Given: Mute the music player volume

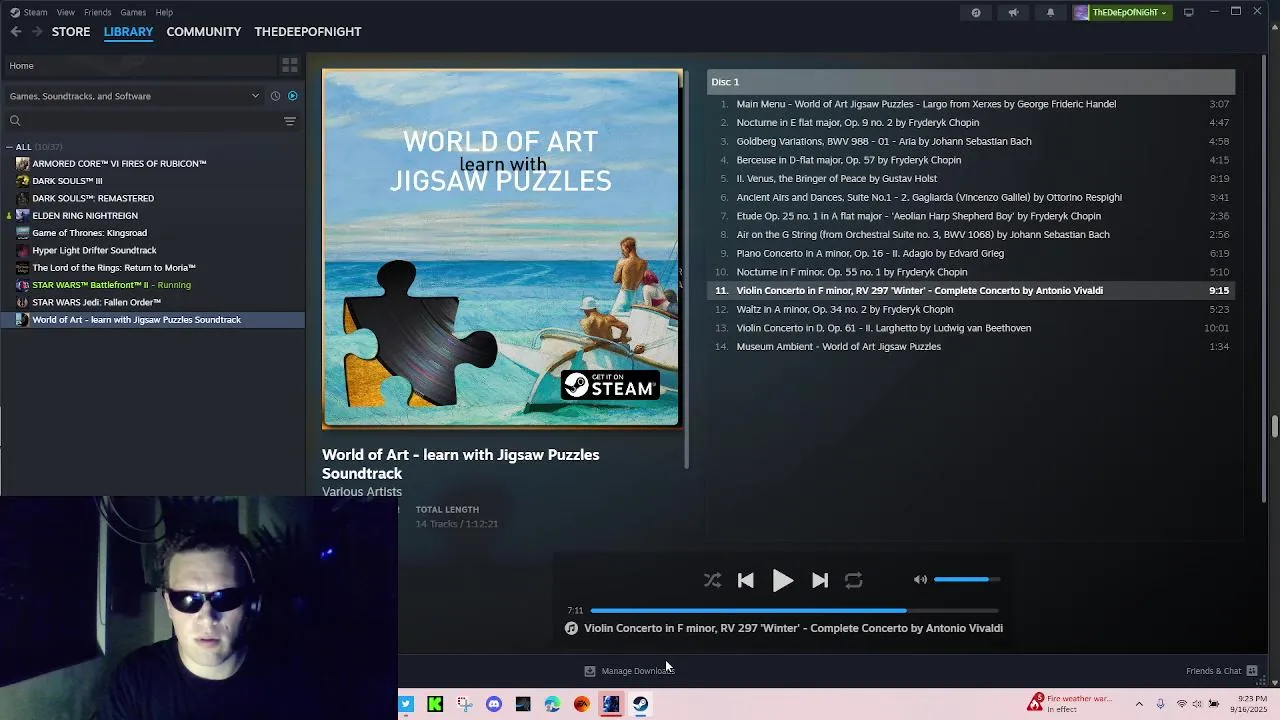Looking at the screenshot, I should click(920, 579).
